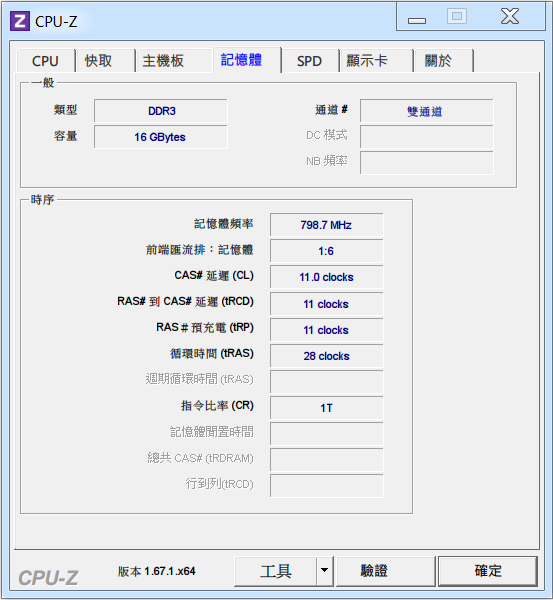Image resolution: width=553 pixels, height=600 pixels.
Task: Click the 通道 # label
Action: click(x=331, y=110)
